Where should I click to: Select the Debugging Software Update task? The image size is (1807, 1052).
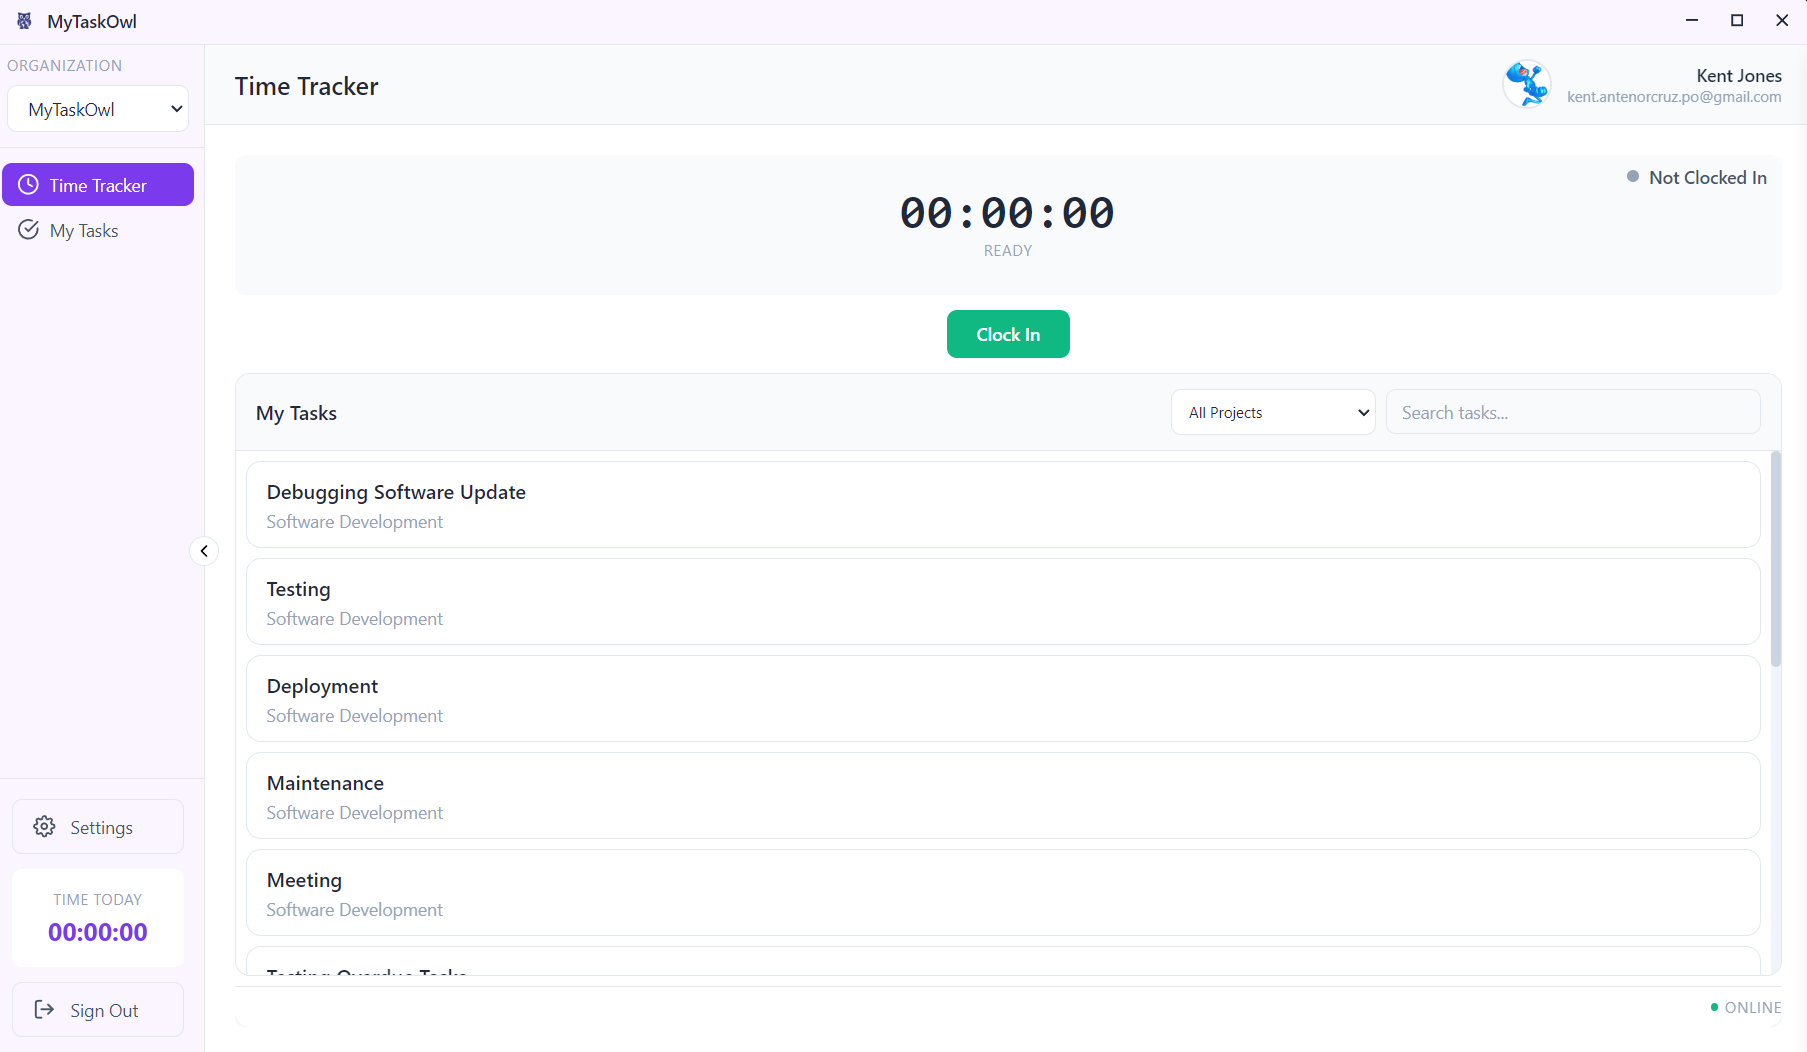pos(1003,505)
